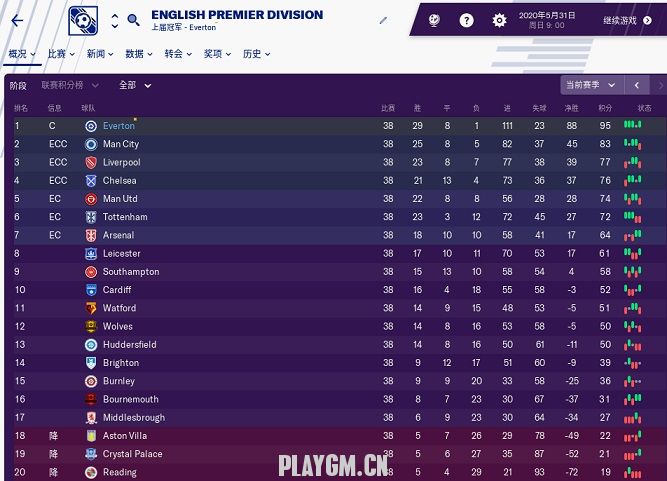Open the Man City team link
Screen dimensions: 667x481
121,144
